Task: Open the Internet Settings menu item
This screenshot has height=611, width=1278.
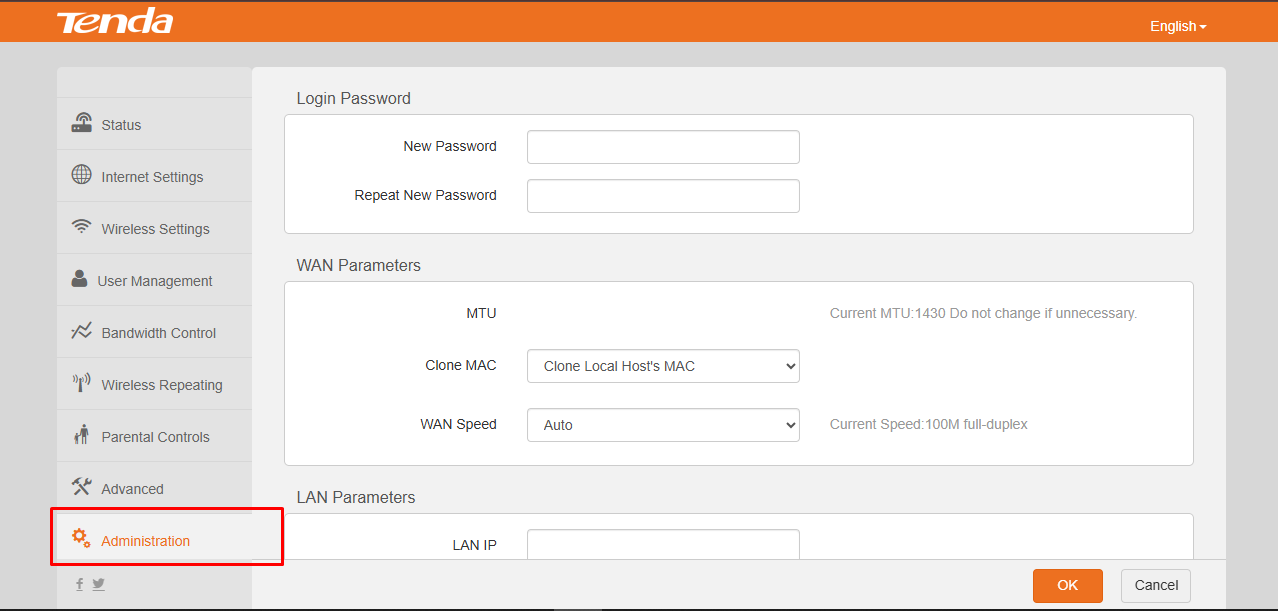Action: coord(152,177)
